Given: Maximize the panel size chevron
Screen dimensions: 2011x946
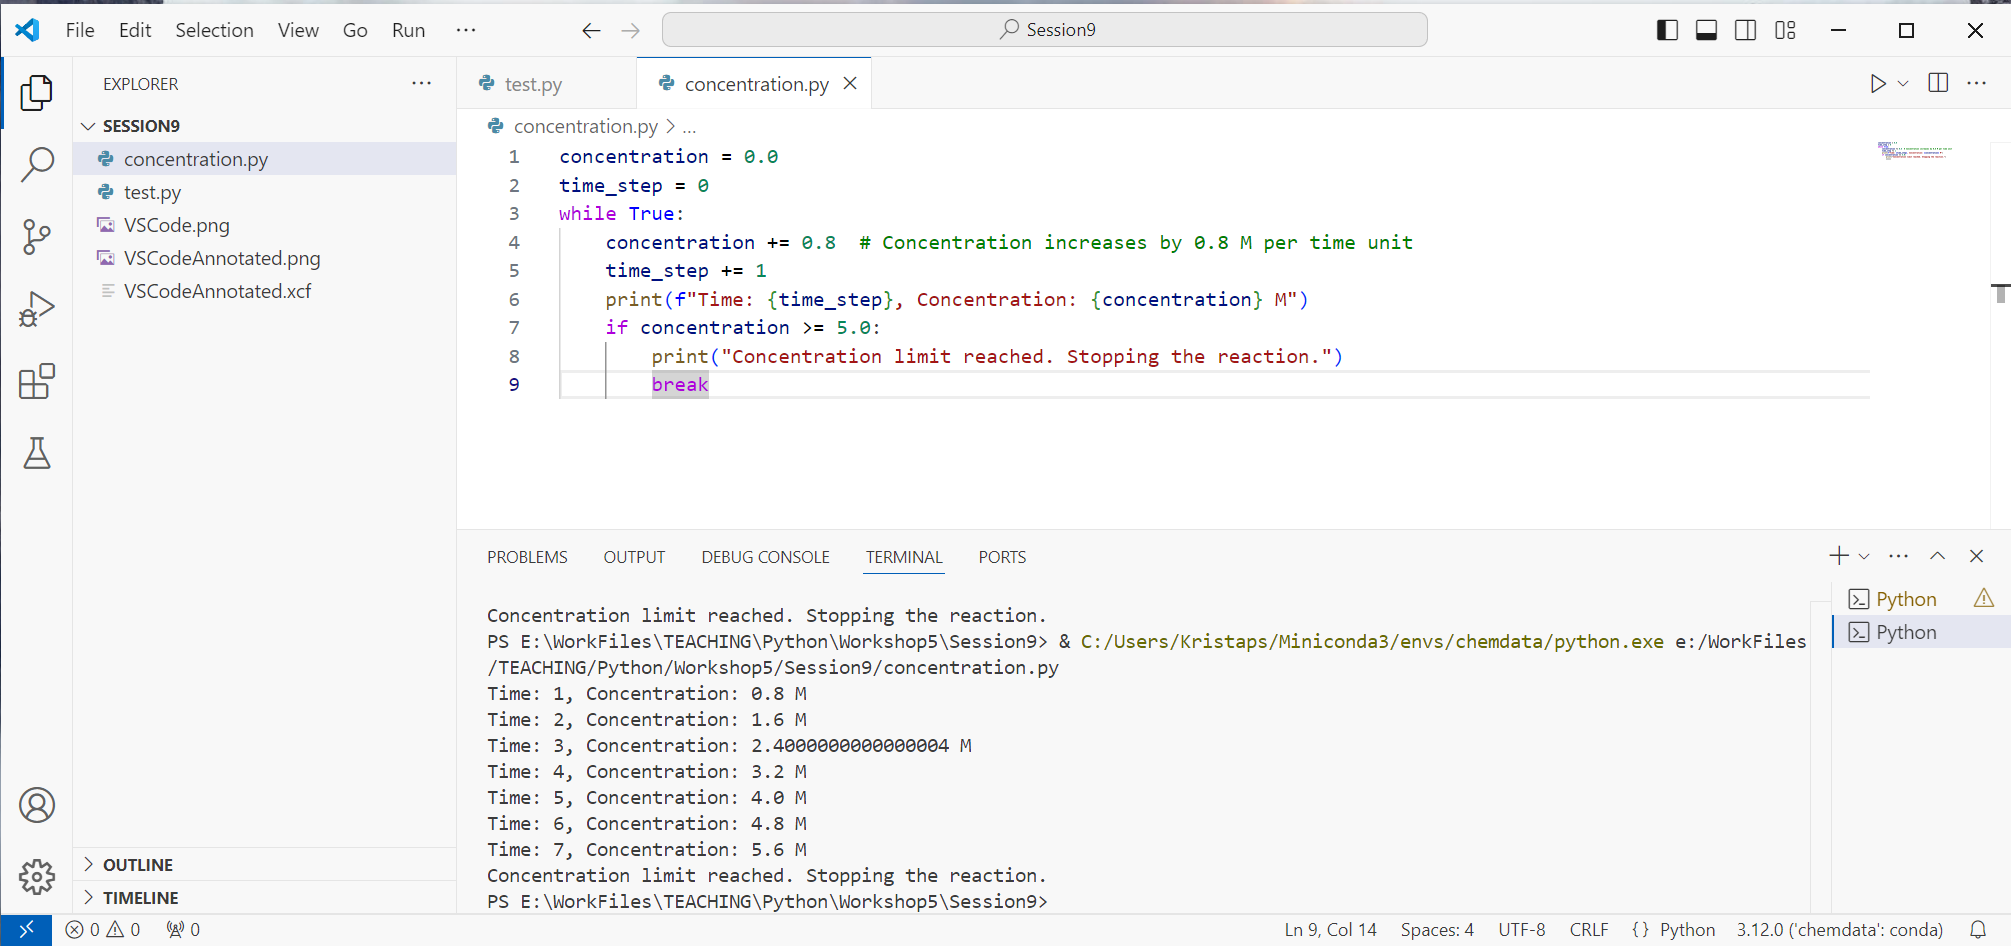Looking at the screenshot, I should coord(1938,556).
